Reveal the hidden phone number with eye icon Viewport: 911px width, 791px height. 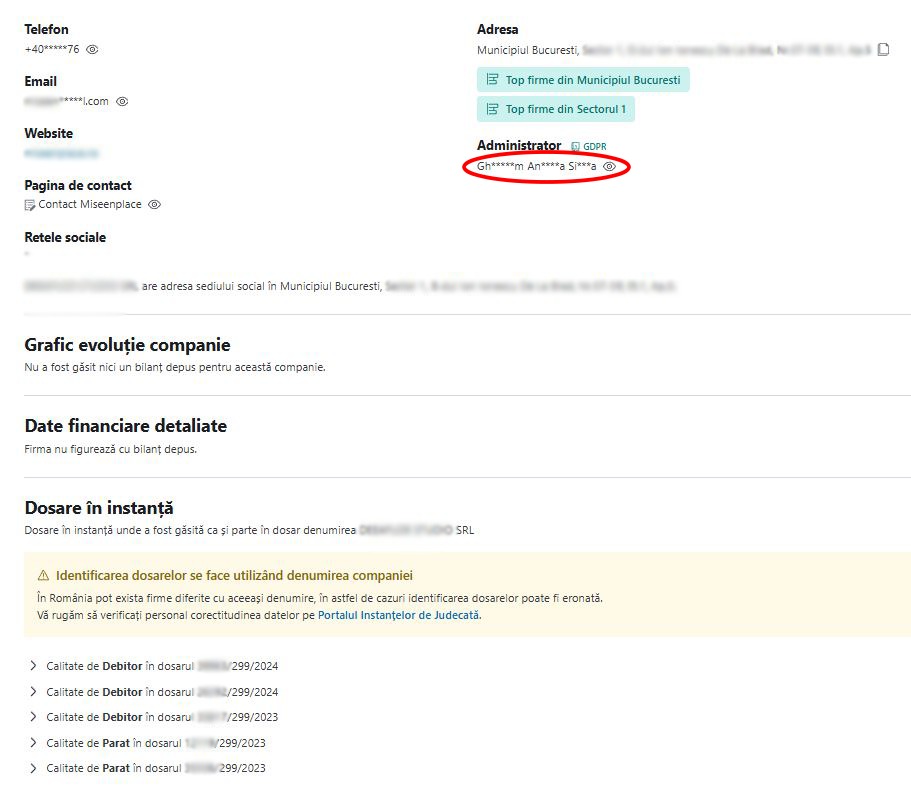pyautogui.click(x=92, y=49)
